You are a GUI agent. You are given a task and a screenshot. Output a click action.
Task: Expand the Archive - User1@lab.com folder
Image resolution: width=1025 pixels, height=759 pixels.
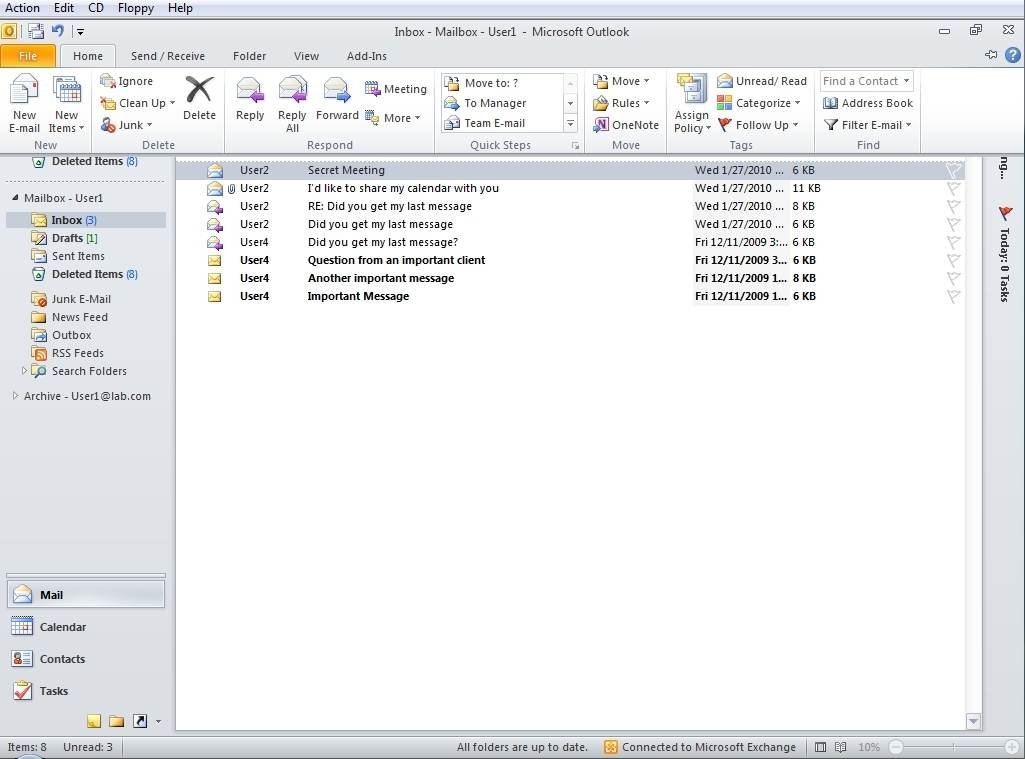(x=15, y=396)
